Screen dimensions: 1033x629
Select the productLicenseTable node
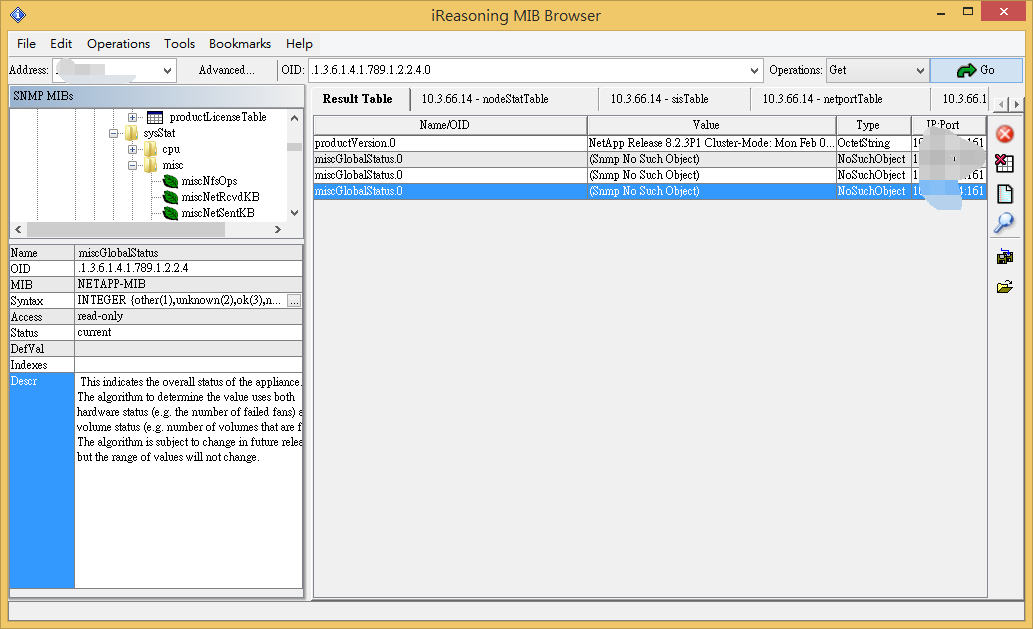(x=217, y=117)
